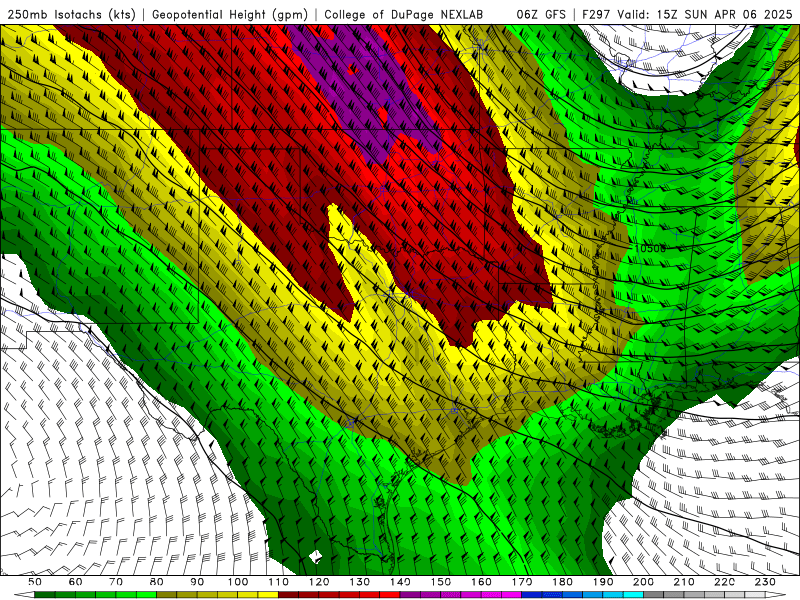Click the 140 value on the color scale
This screenshot has height=600, width=800.
pos(400,582)
